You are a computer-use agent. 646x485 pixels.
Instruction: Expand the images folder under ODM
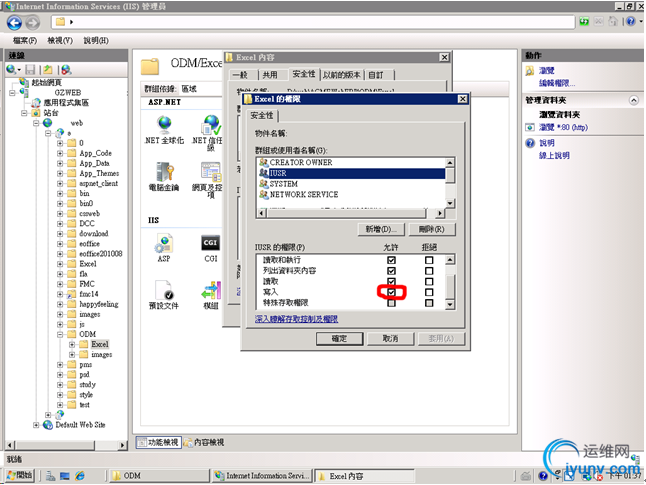(x=72, y=354)
